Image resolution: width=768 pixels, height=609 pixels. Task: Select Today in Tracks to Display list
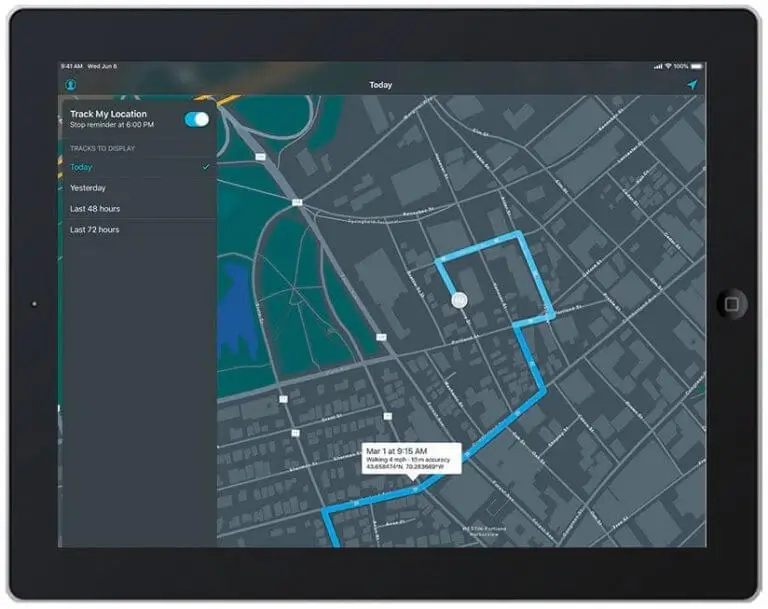point(81,167)
